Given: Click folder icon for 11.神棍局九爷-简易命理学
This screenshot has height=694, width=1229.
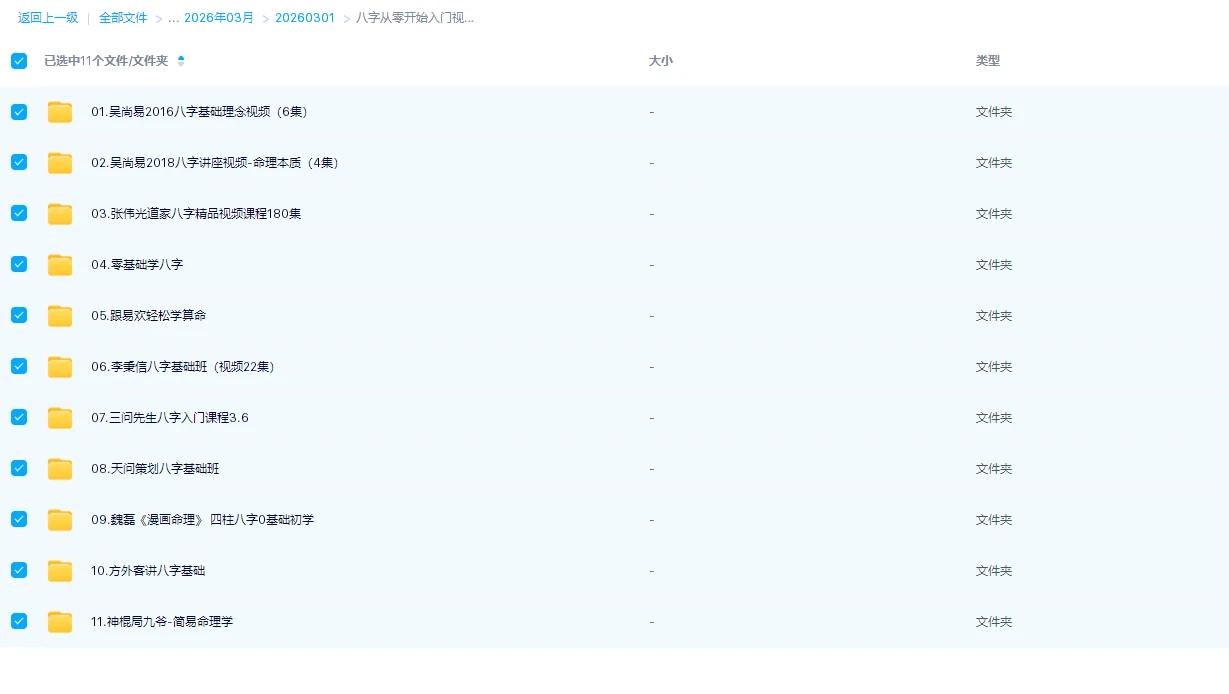Looking at the screenshot, I should click(60, 622).
